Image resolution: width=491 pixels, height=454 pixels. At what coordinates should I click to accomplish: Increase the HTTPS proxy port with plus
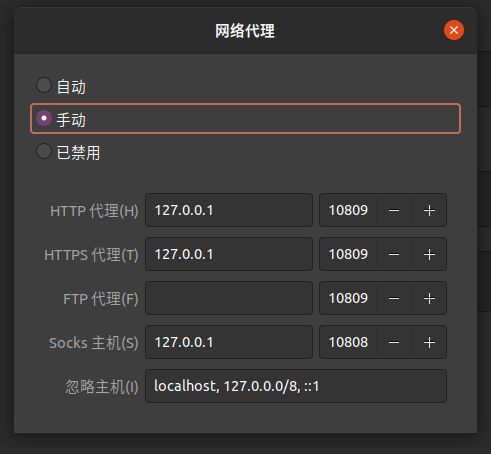[429, 254]
